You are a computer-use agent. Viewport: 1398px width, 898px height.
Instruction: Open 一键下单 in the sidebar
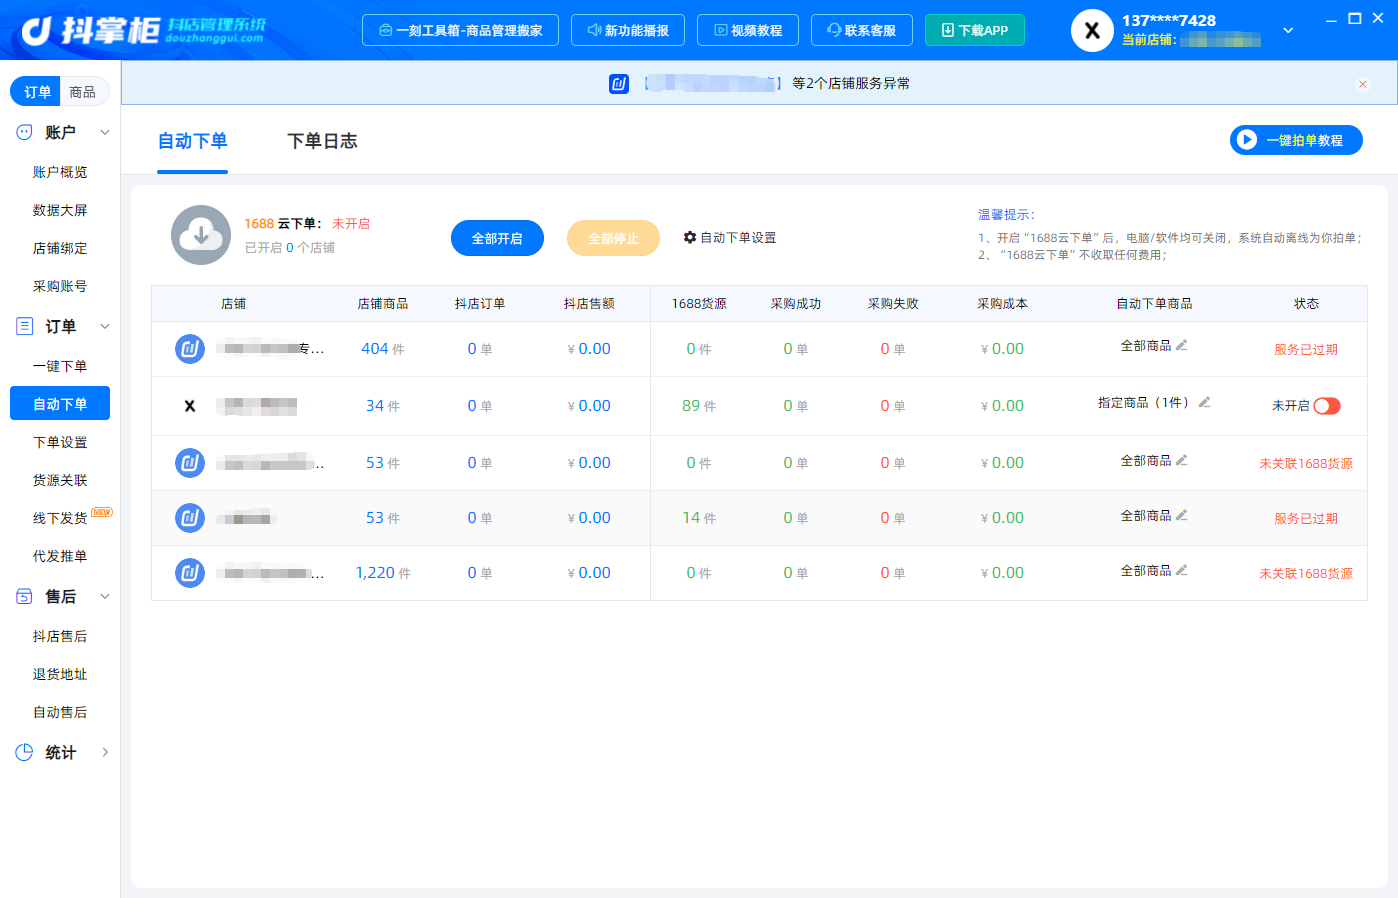(x=60, y=366)
